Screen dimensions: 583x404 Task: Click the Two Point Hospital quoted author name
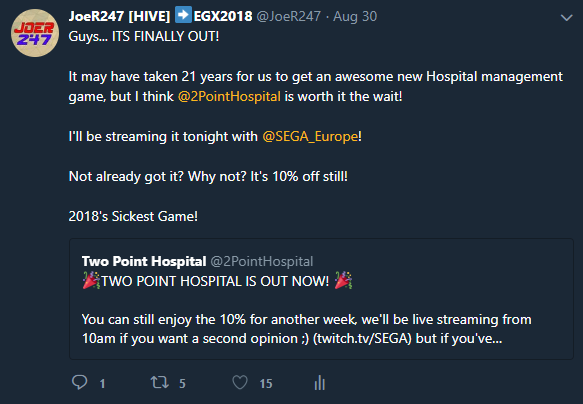pyautogui.click(x=144, y=261)
